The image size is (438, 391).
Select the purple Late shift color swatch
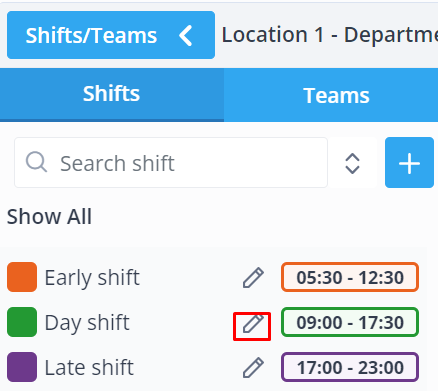pyautogui.click(x=22, y=367)
